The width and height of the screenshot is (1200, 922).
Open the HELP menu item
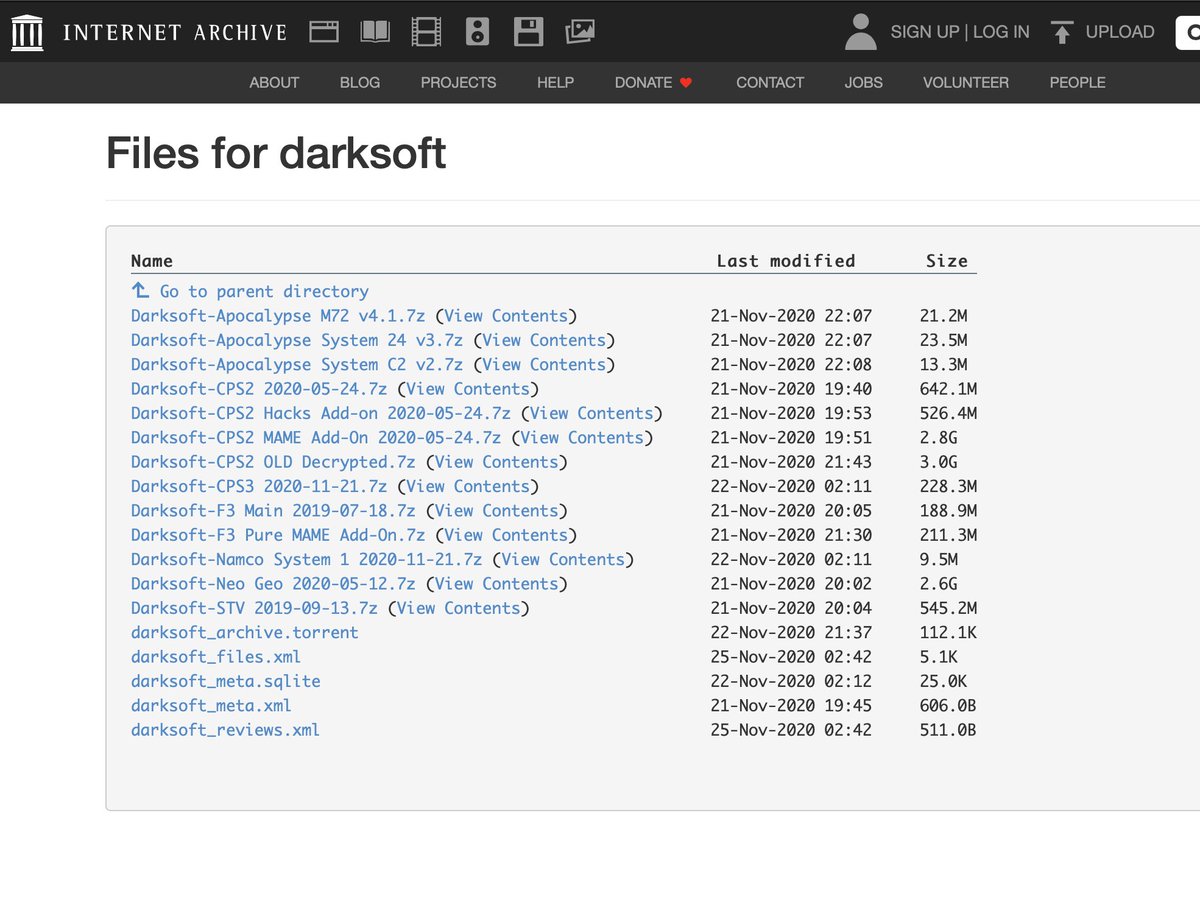pos(555,83)
